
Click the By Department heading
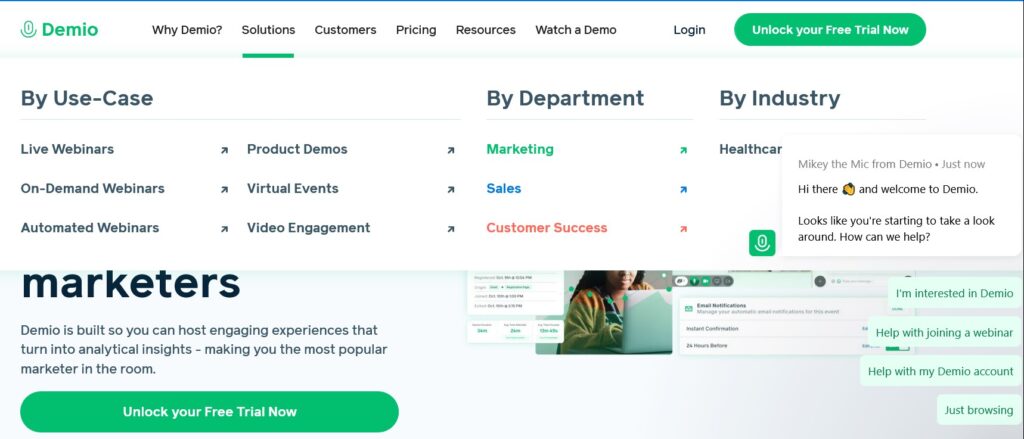coord(565,98)
